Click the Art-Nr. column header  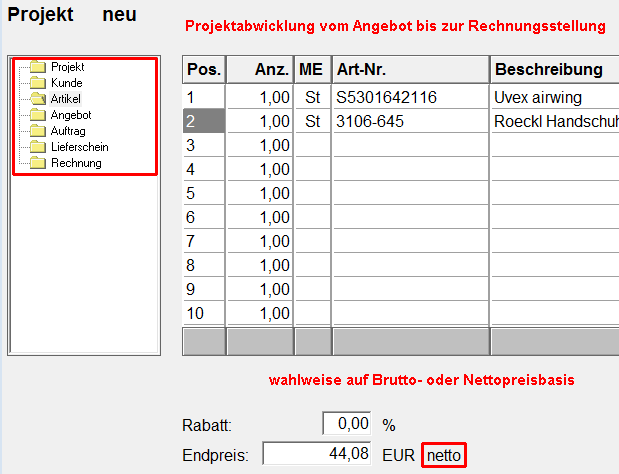coord(410,69)
